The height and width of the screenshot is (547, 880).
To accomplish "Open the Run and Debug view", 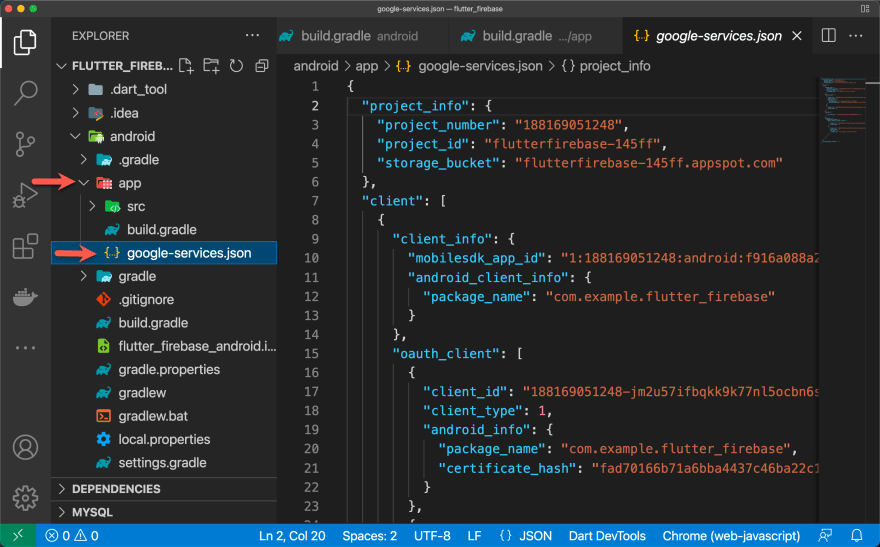I will (25, 195).
